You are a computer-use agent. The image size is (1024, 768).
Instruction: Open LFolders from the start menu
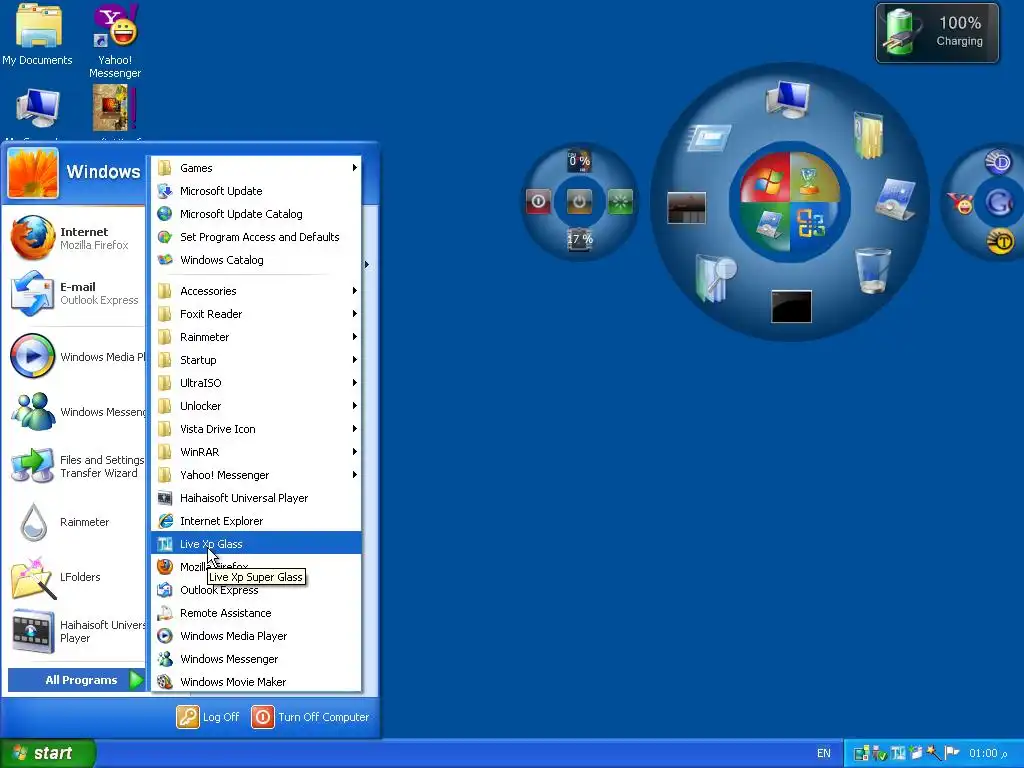77,577
